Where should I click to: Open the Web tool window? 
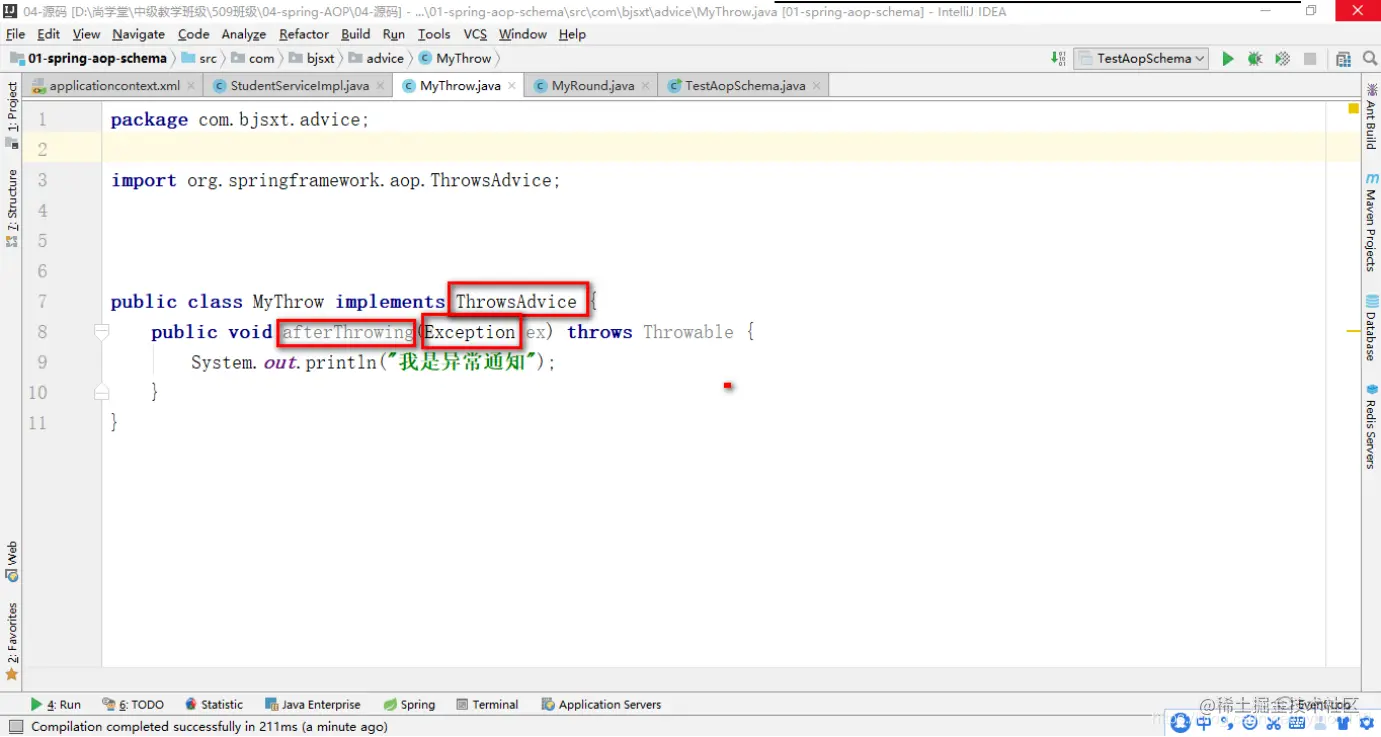[12, 561]
